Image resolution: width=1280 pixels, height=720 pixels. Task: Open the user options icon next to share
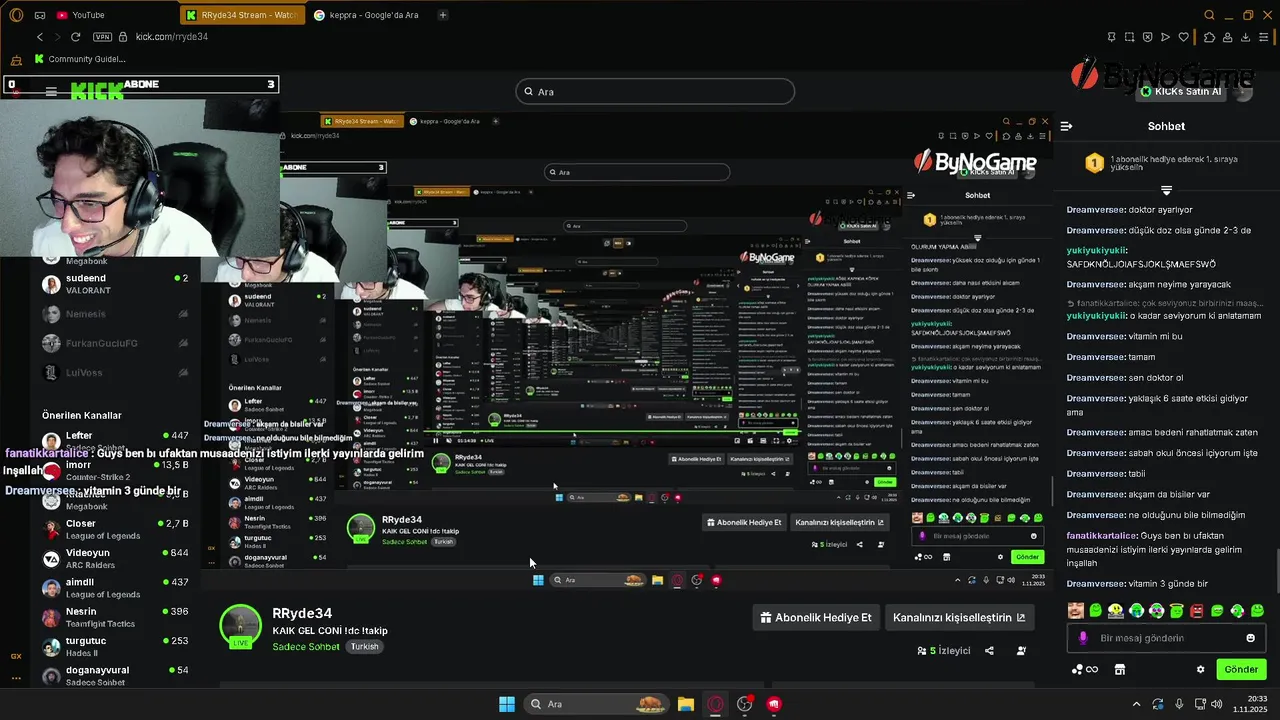[x=1021, y=650]
